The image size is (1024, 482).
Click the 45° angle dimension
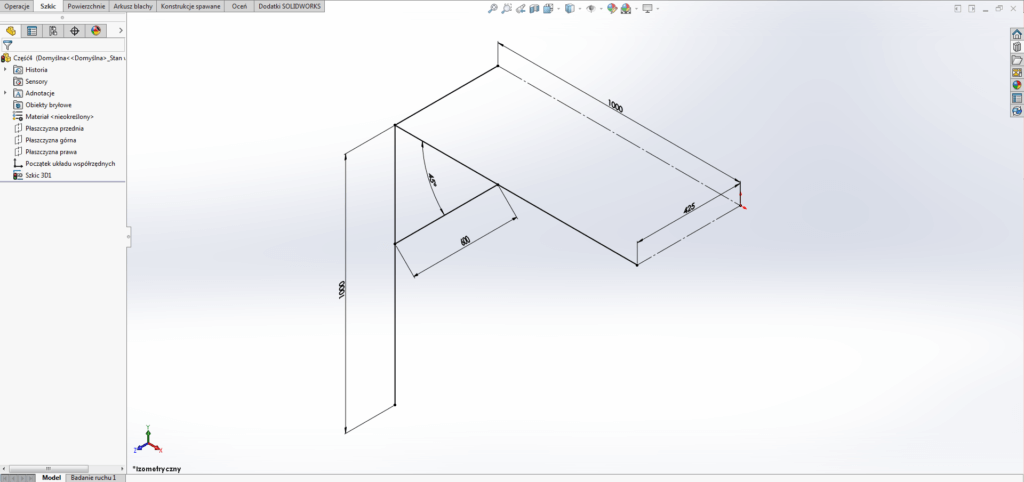pos(432,180)
